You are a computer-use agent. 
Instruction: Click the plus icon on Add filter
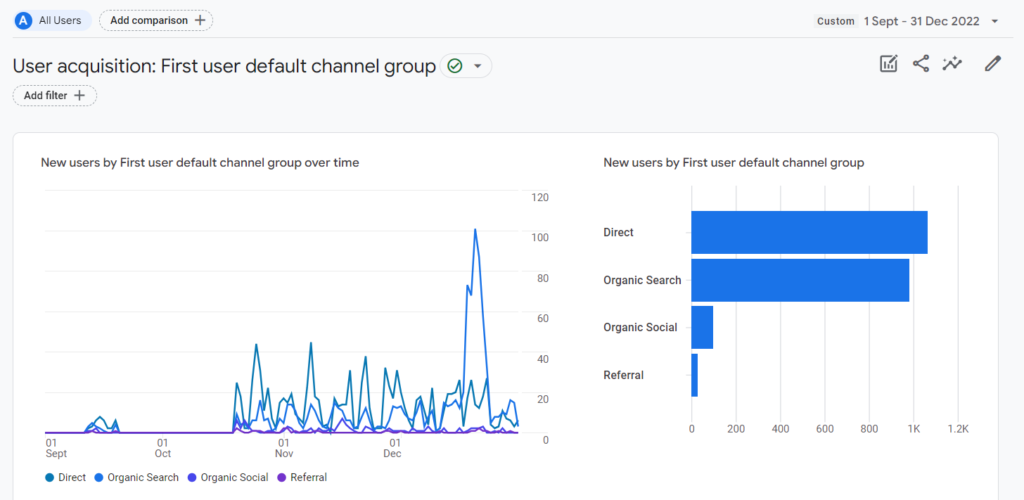[80, 96]
